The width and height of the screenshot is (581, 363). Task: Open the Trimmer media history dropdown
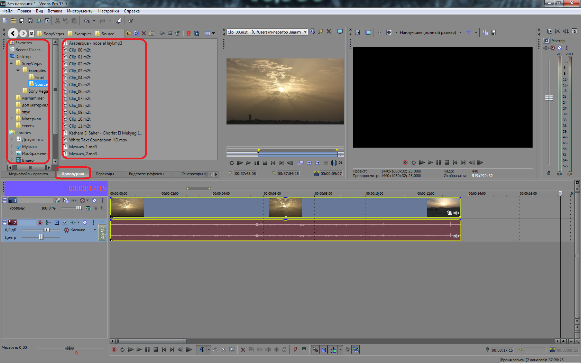click(x=305, y=32)
